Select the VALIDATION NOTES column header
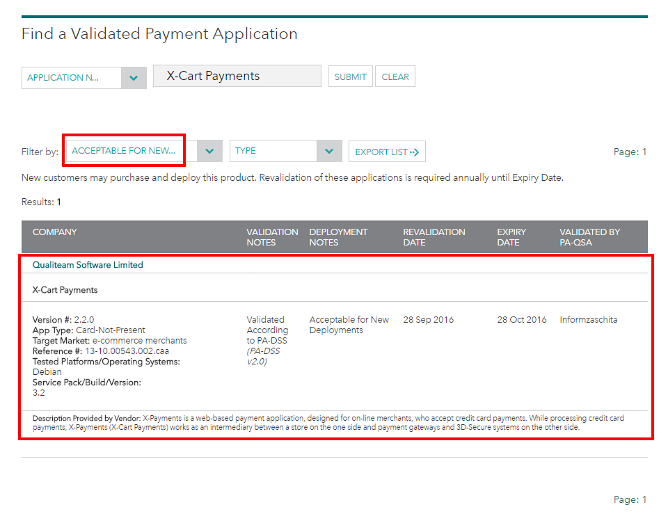 272,237
